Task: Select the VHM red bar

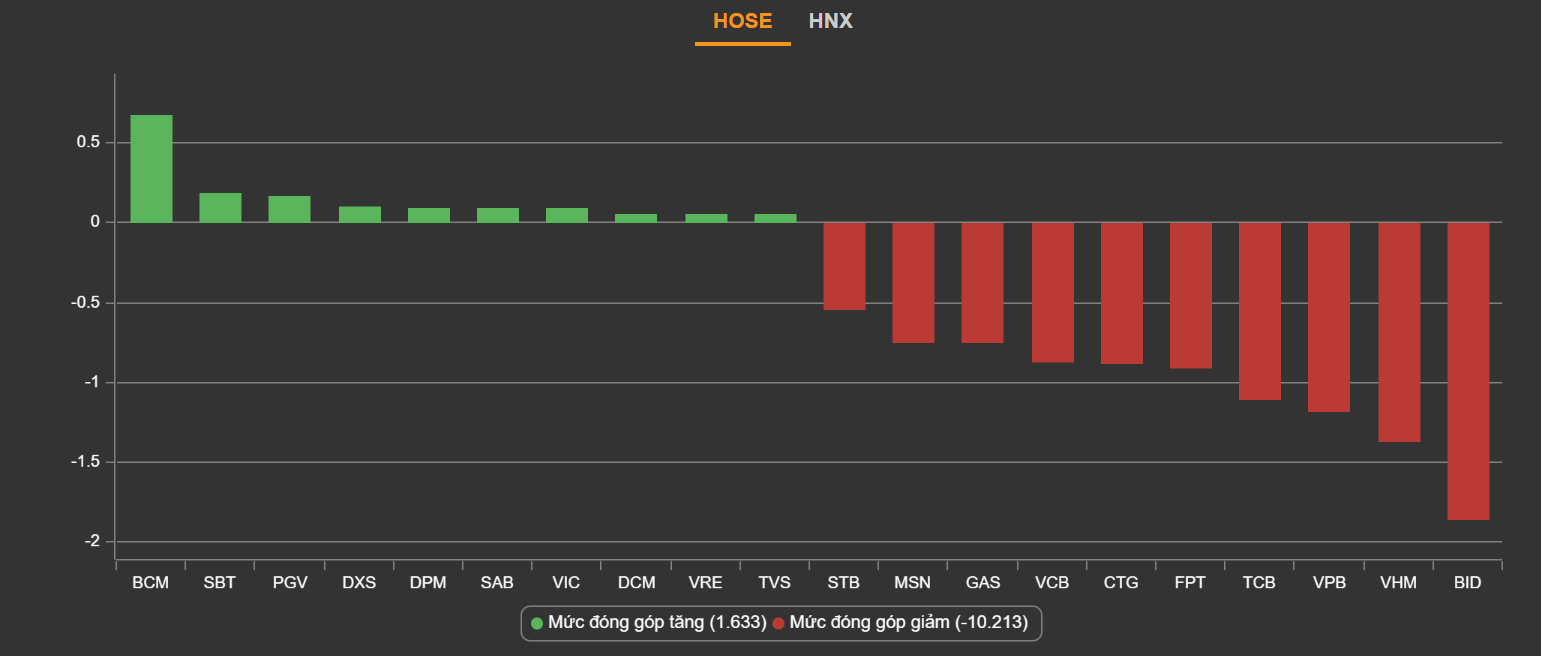Action: (x=1399, y=331)
